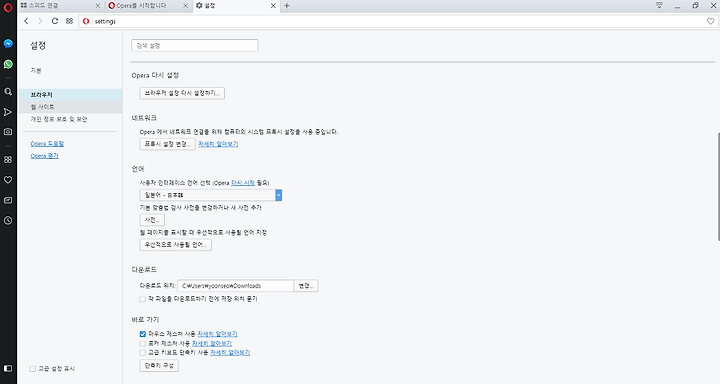Open the Opera 평가 link
The image size is (720, 384).
pyautogui.click(x=45, y=156)
